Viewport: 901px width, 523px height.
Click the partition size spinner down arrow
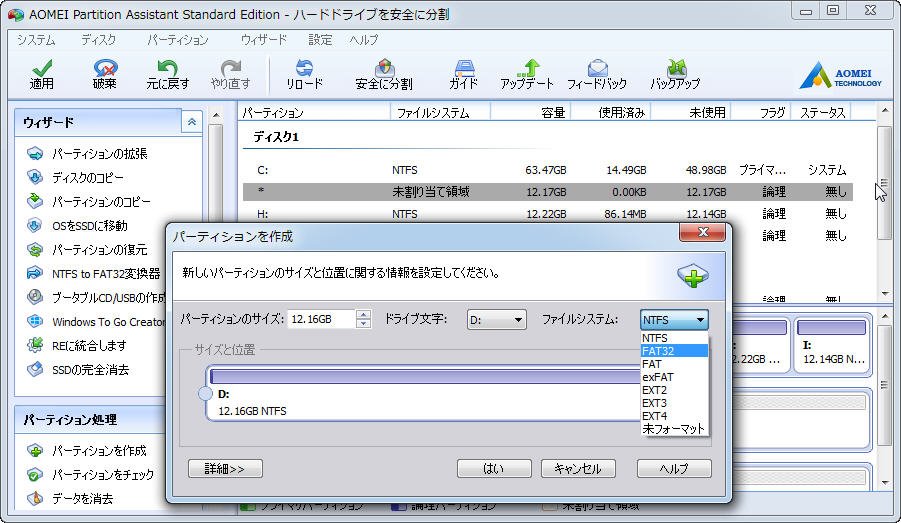coord(363,324)
